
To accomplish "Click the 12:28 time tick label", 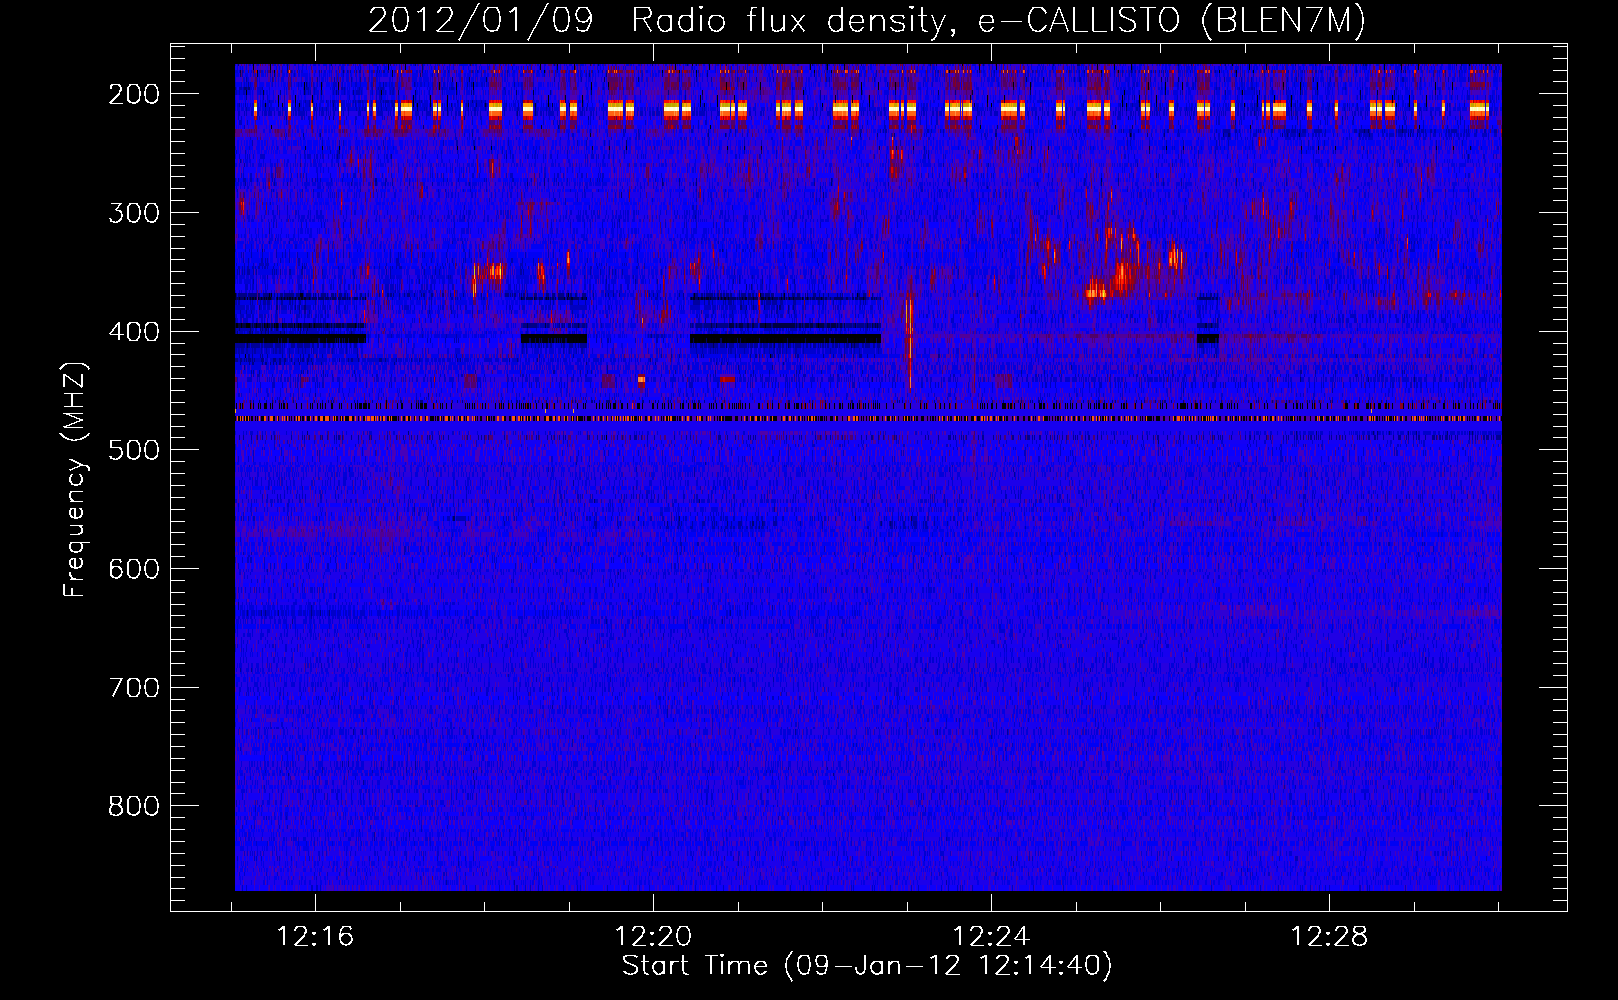I will pyautogui.click(x=1329, y=937).
